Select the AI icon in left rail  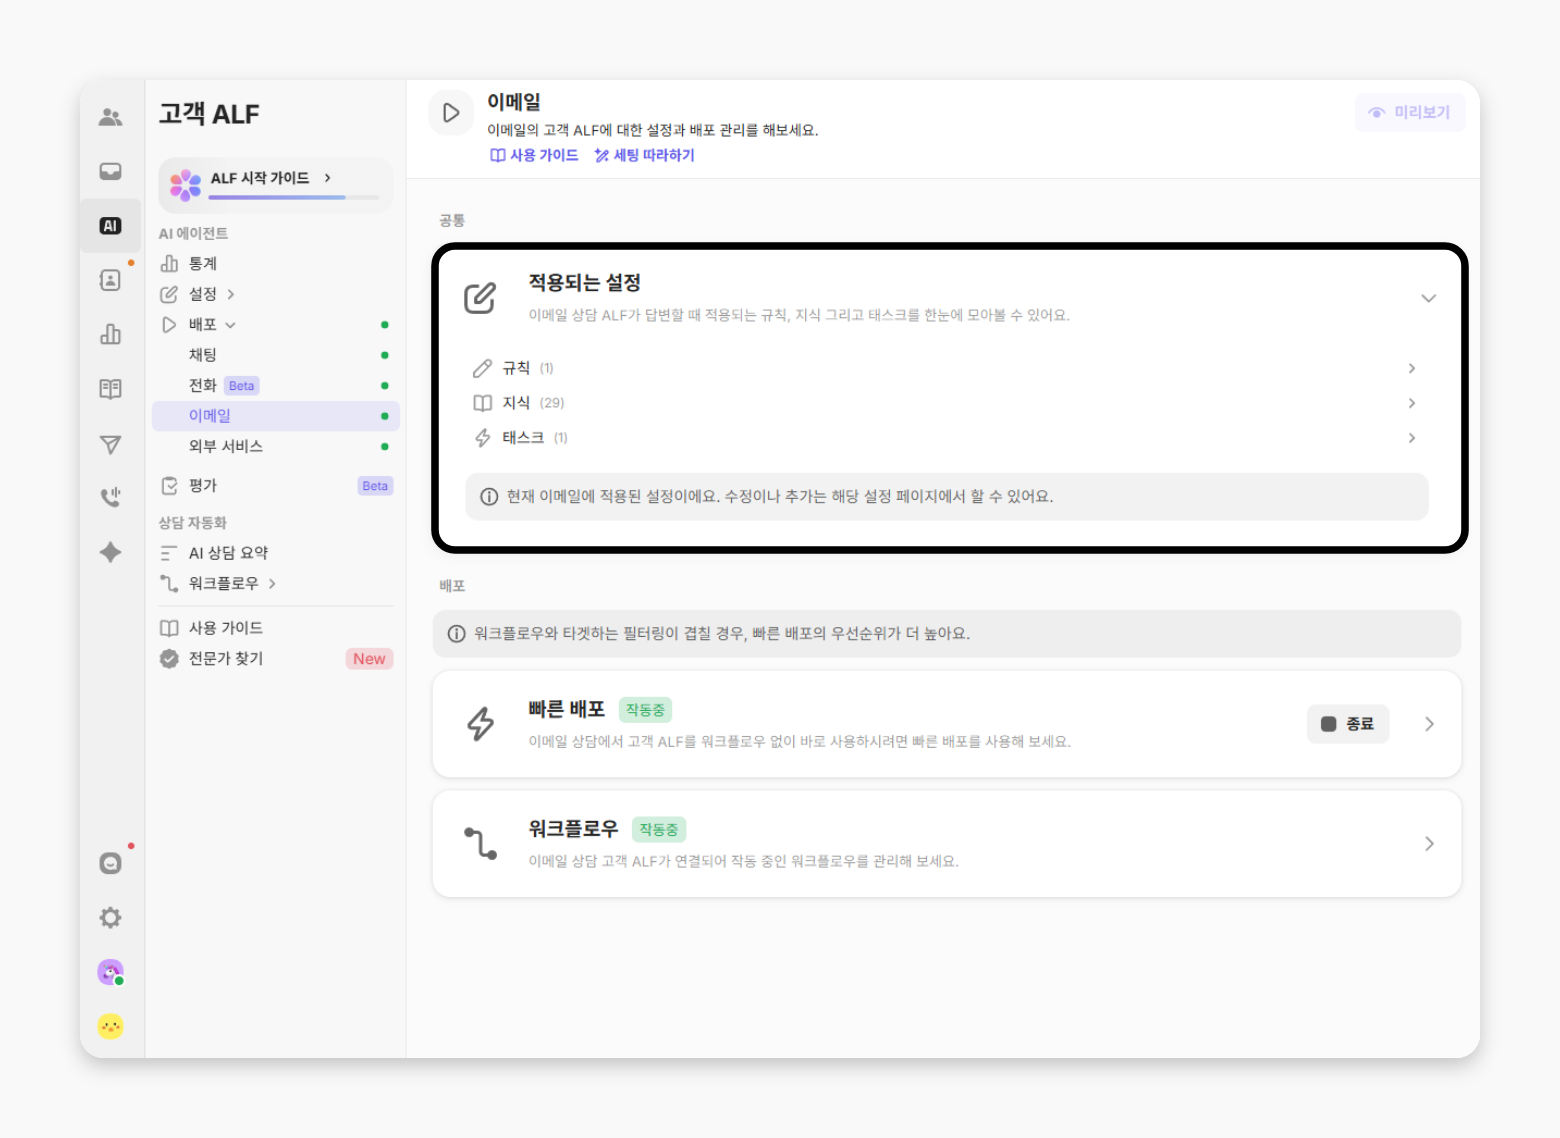point(111,226)
